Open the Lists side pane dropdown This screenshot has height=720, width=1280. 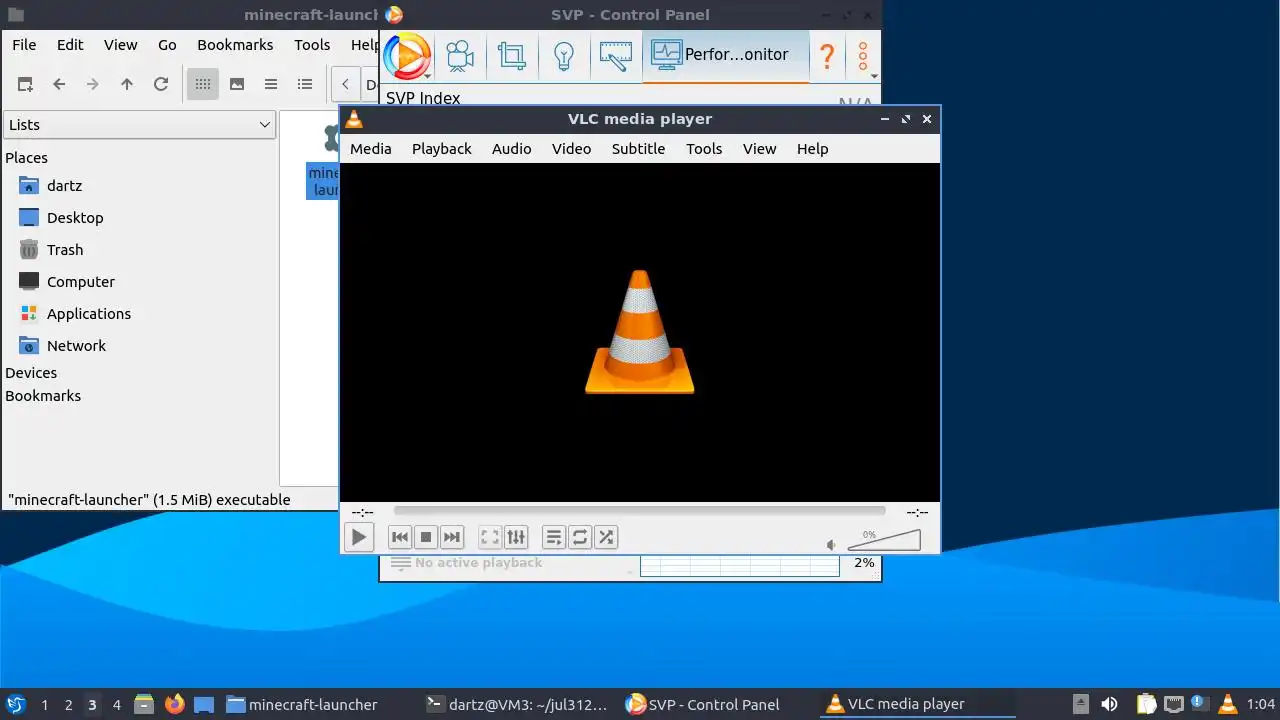click(x=139, y=124)
